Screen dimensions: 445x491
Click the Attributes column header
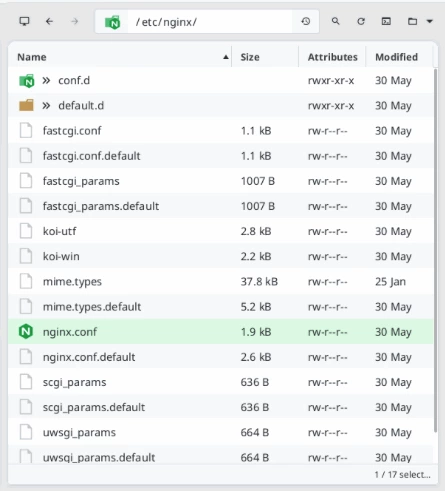333,57
